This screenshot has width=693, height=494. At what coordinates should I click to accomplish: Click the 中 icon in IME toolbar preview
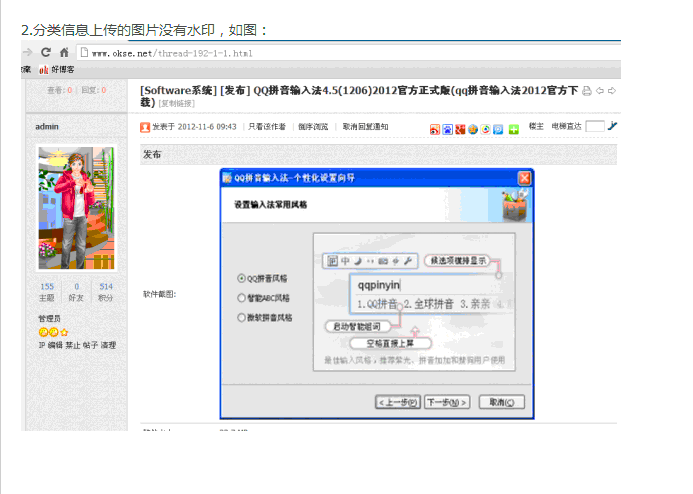[345, 261]
